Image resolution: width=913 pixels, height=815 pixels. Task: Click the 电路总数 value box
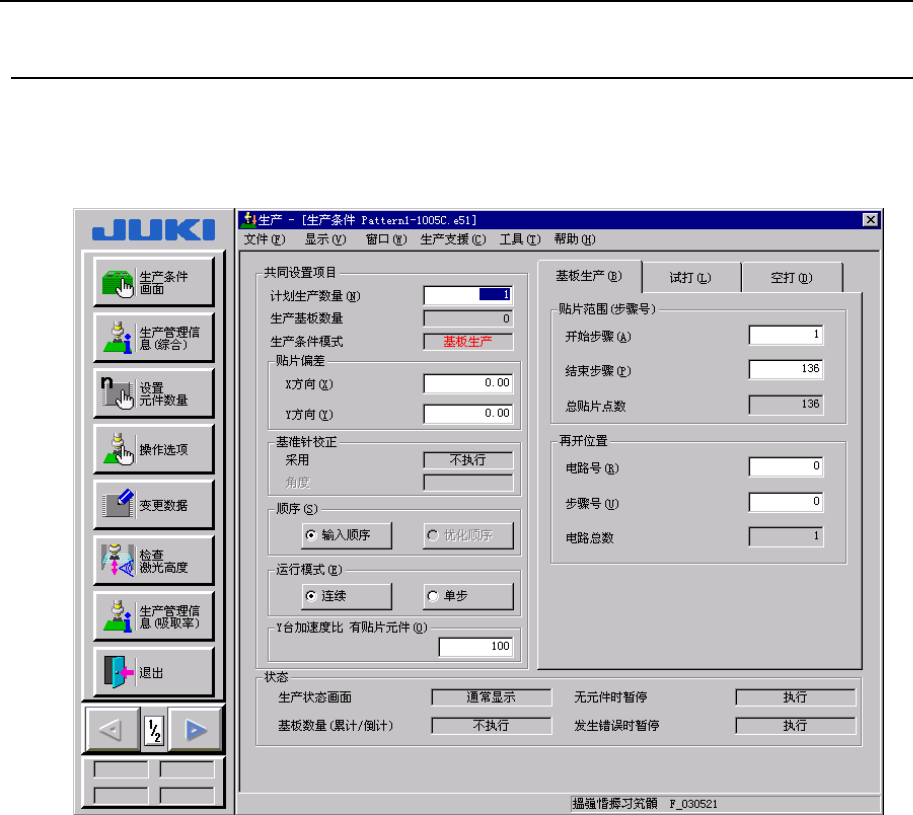coord(785,536)
